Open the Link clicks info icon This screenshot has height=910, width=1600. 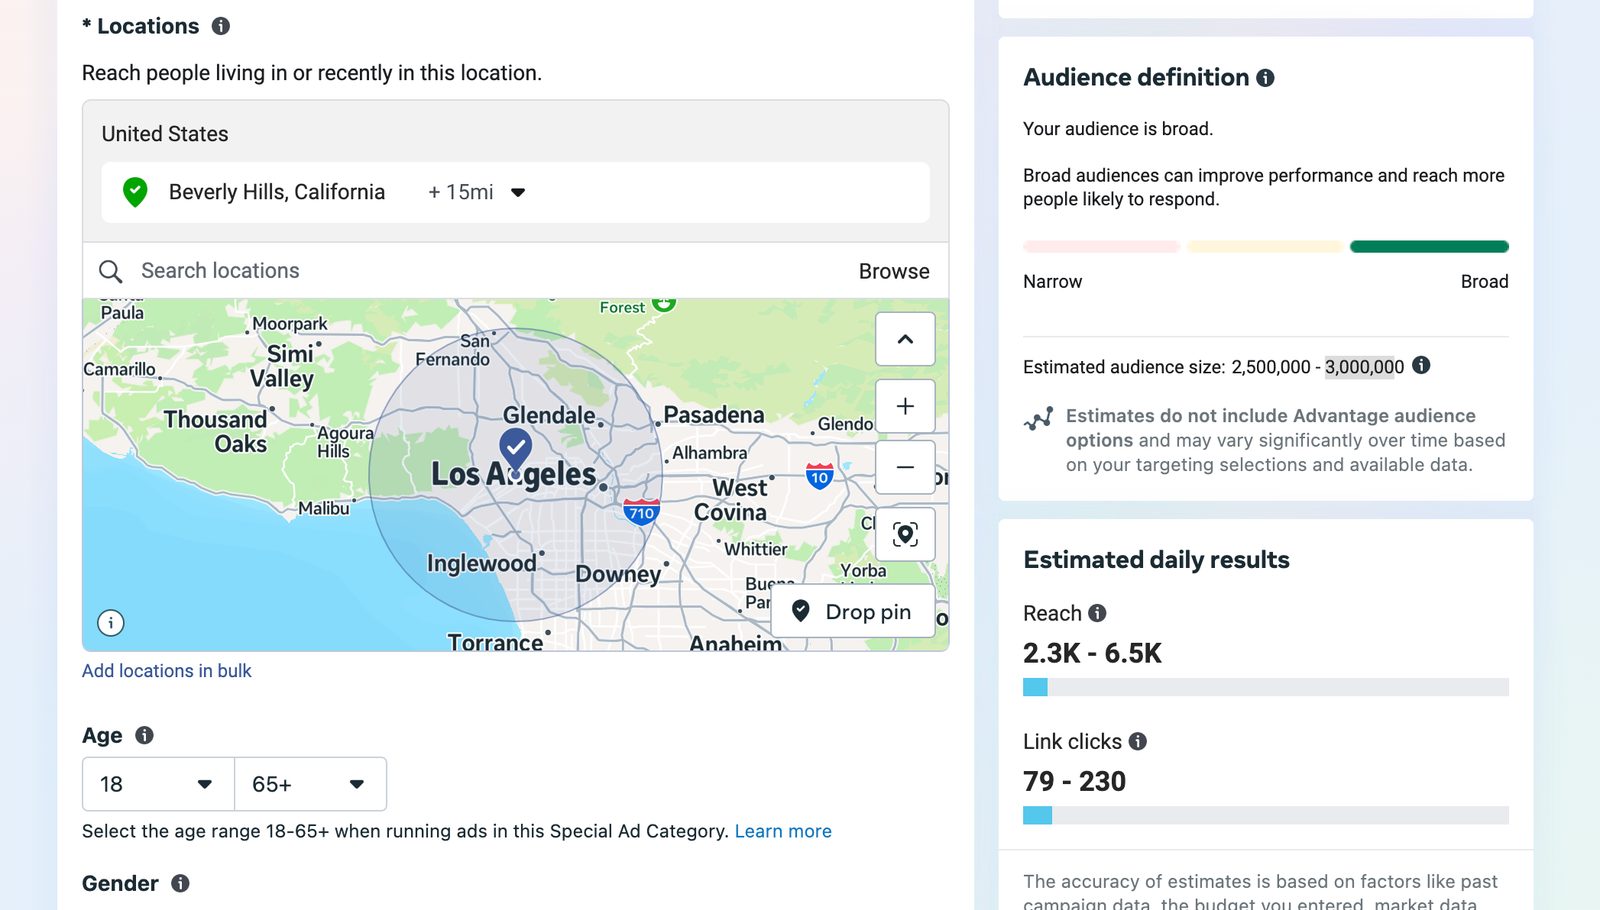tap(1138, 741)
